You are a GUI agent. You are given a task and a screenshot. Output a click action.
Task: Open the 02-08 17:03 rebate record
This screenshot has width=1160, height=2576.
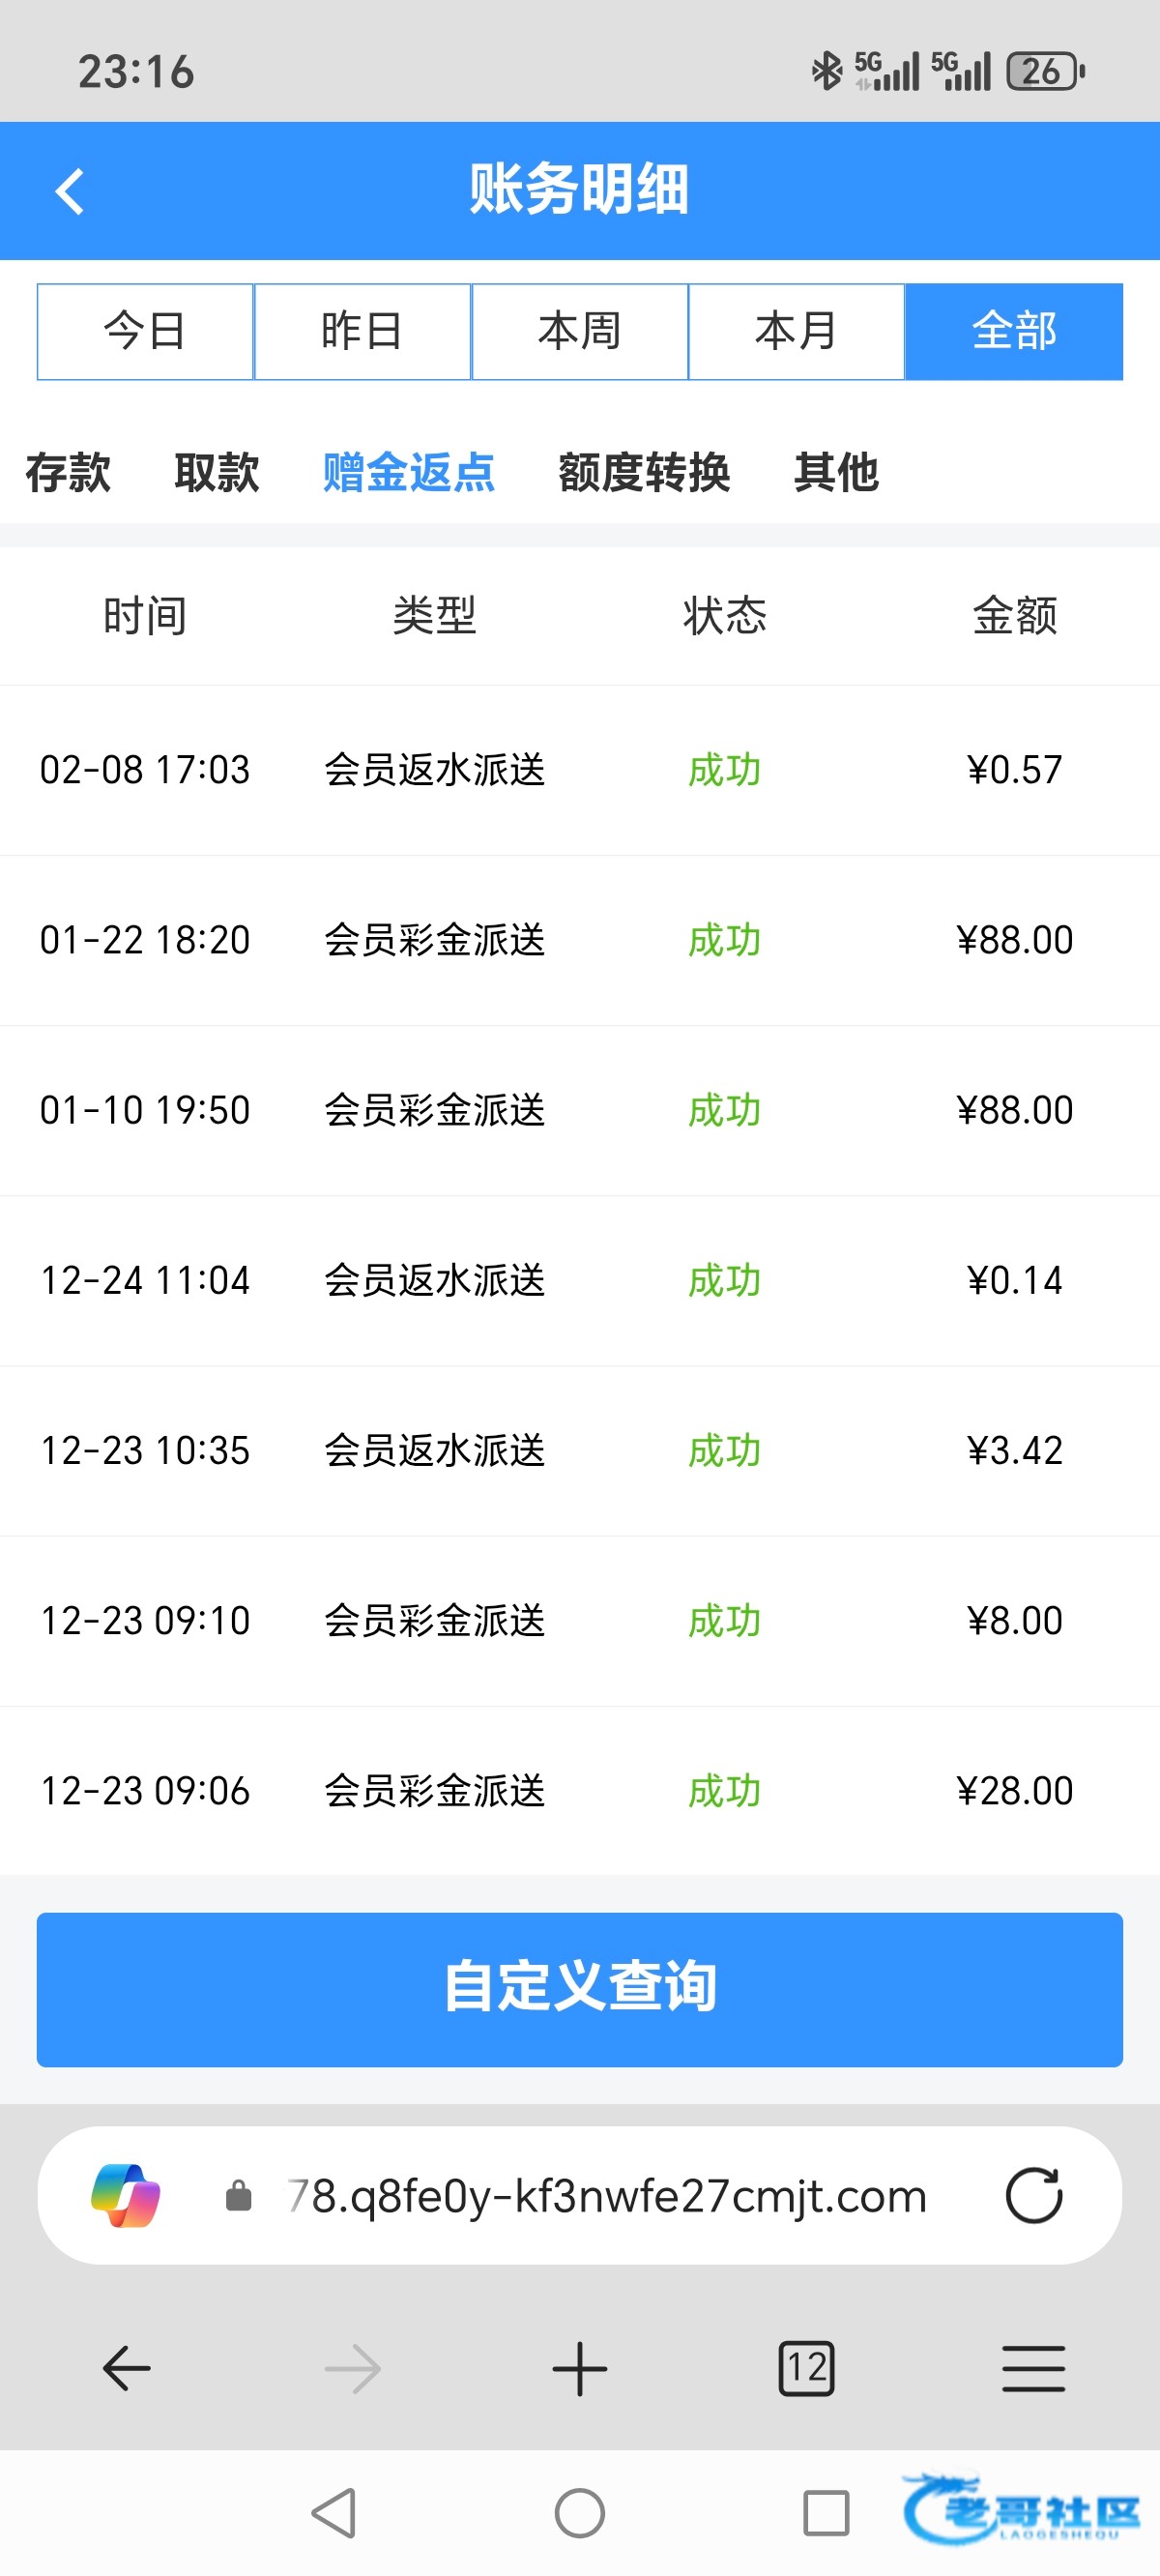pyautogui.click(x=580, y=770)
